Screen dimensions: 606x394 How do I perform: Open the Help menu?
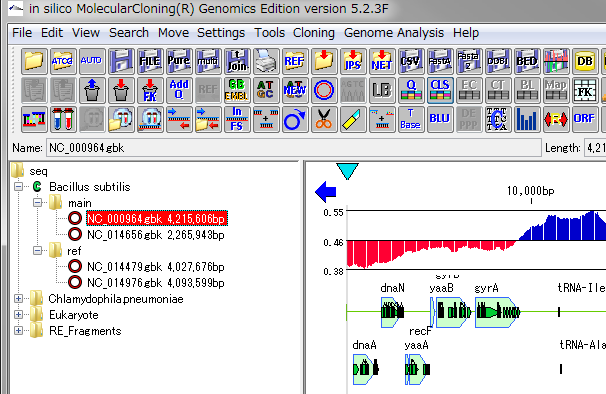pos(466,33)
